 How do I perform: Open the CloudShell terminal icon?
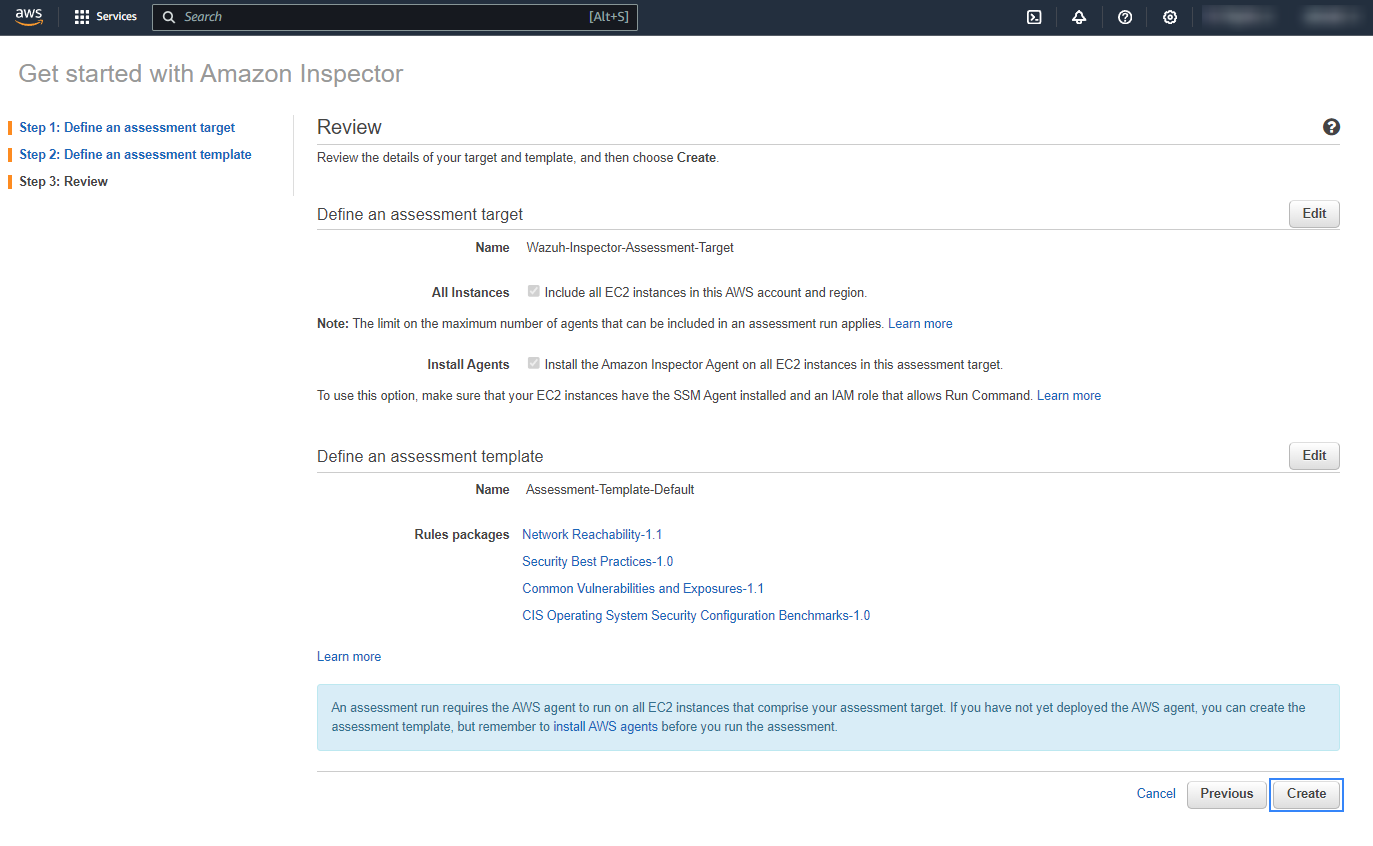pyautogui.click(x=1035, y=17)
